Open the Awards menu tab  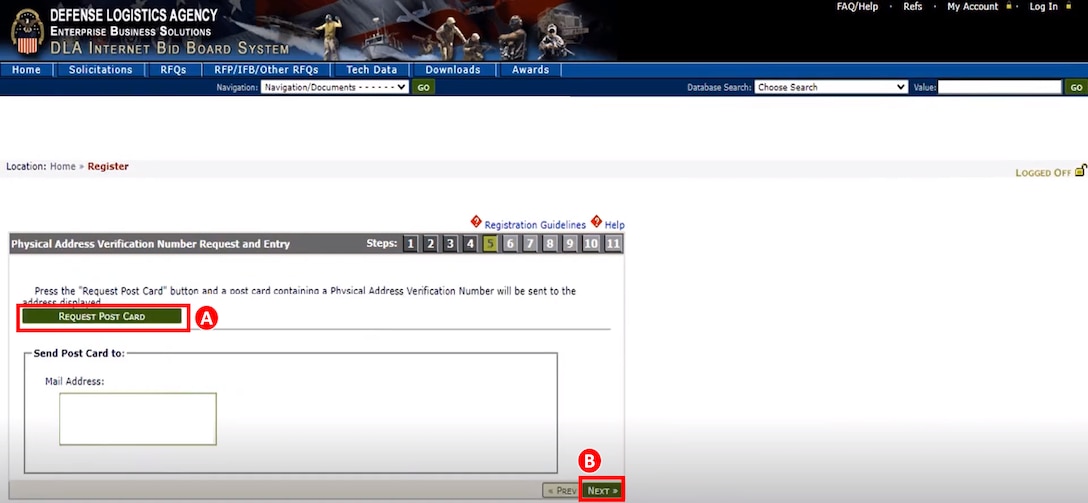coord(530,70)
